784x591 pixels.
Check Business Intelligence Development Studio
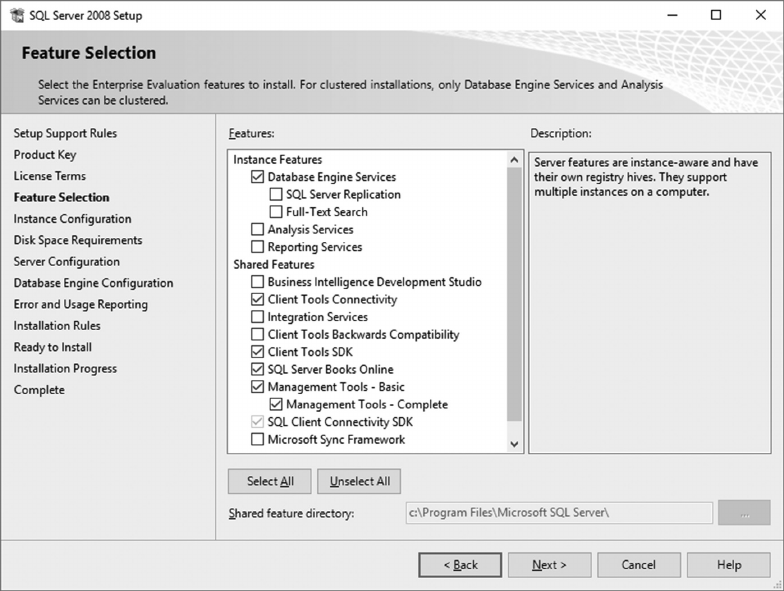pyautogui.click(x=257, y=282)
